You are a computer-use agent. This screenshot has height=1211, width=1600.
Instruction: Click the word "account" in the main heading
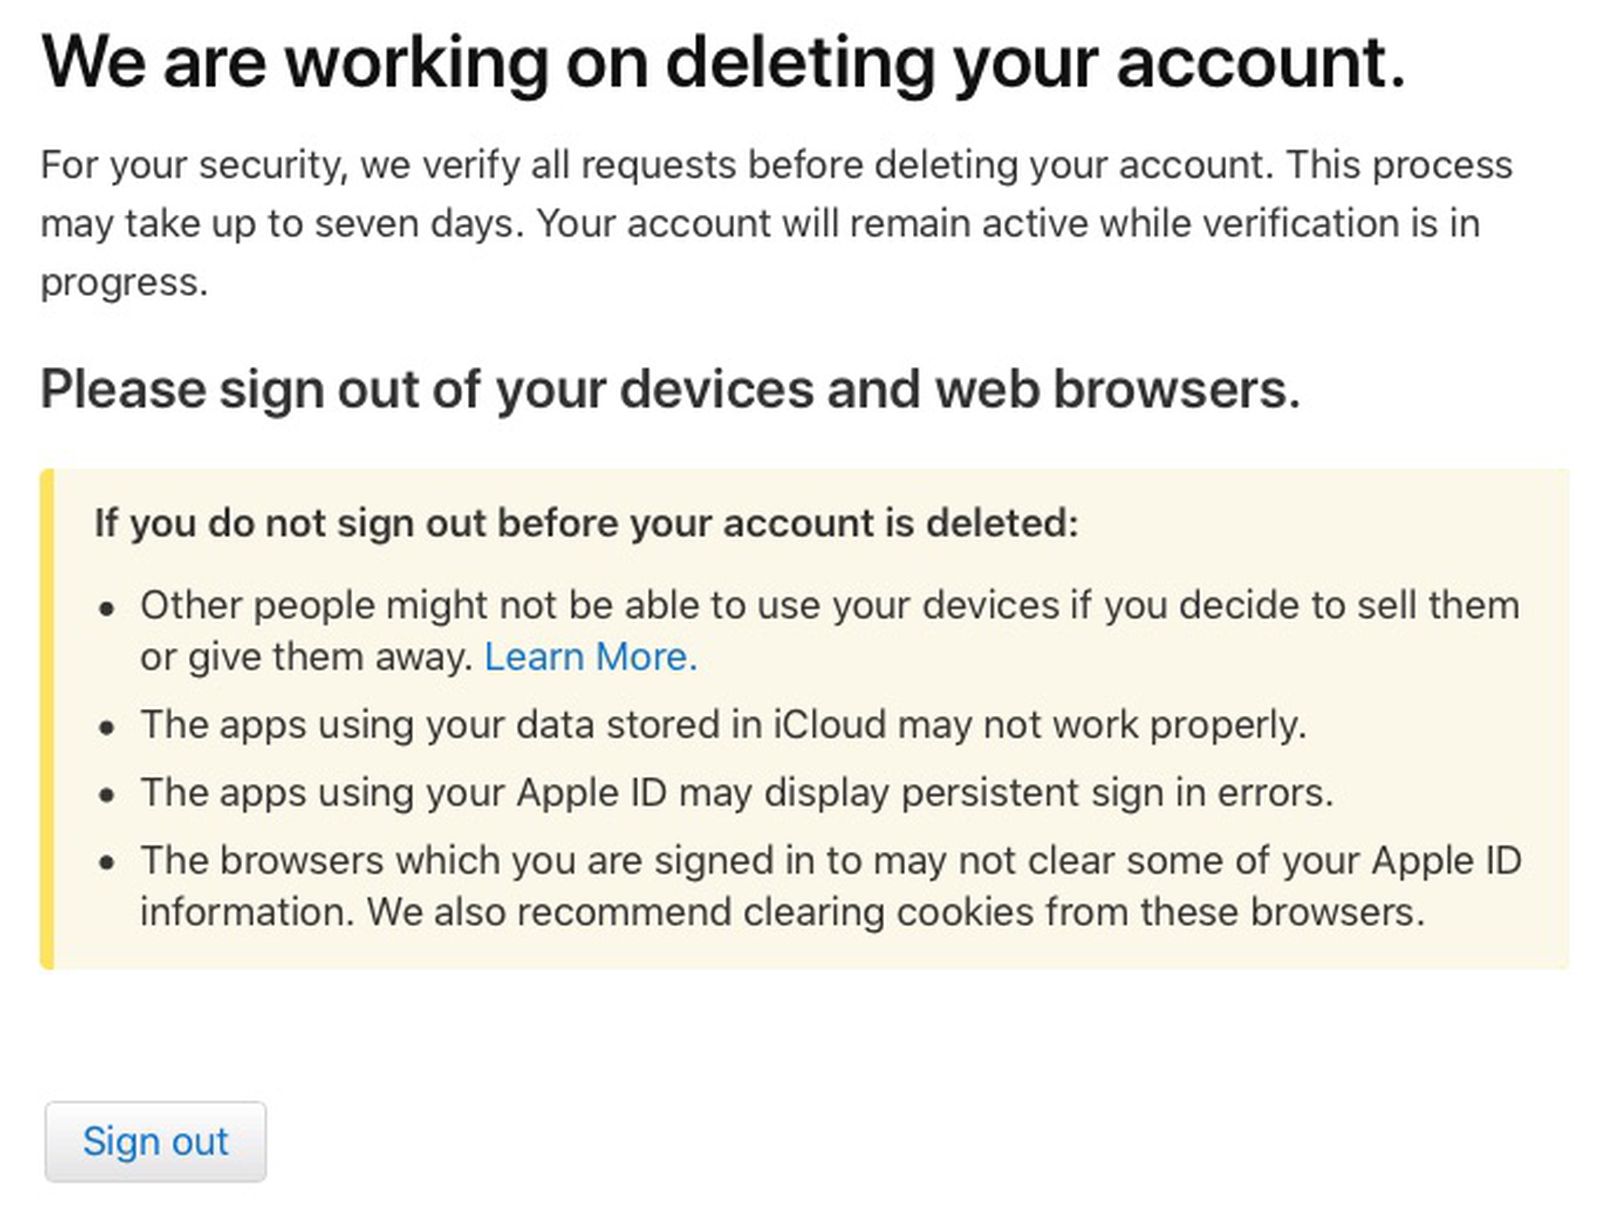(x=1260, y=62)
